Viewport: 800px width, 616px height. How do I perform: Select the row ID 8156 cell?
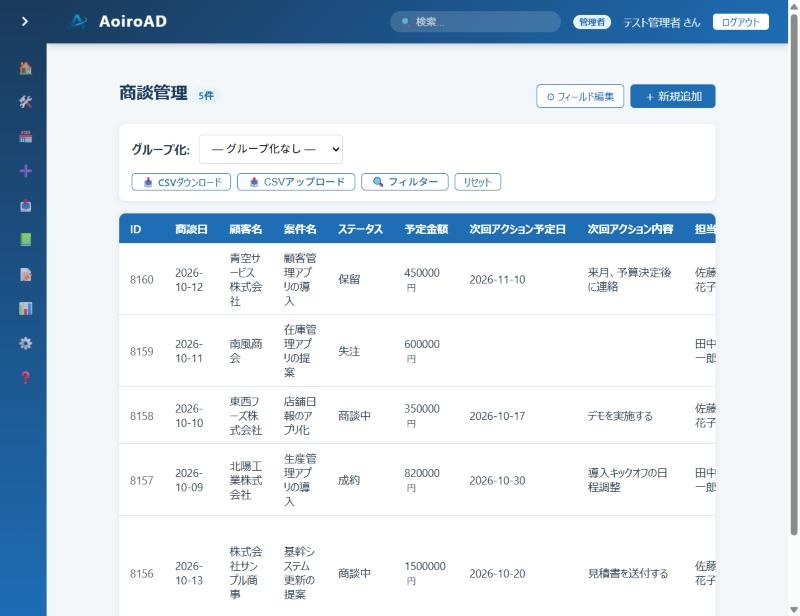coord(141,574)
